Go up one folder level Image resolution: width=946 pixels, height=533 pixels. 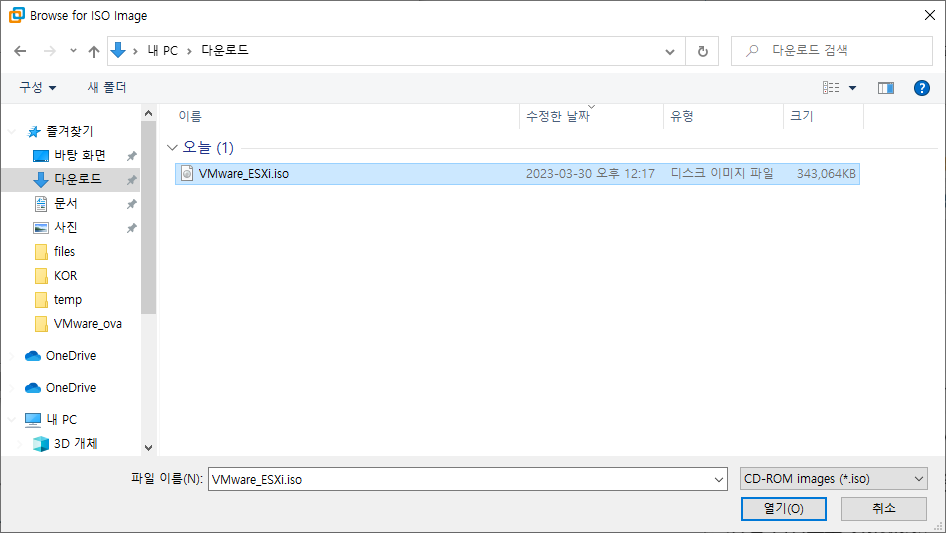[94, 51]
